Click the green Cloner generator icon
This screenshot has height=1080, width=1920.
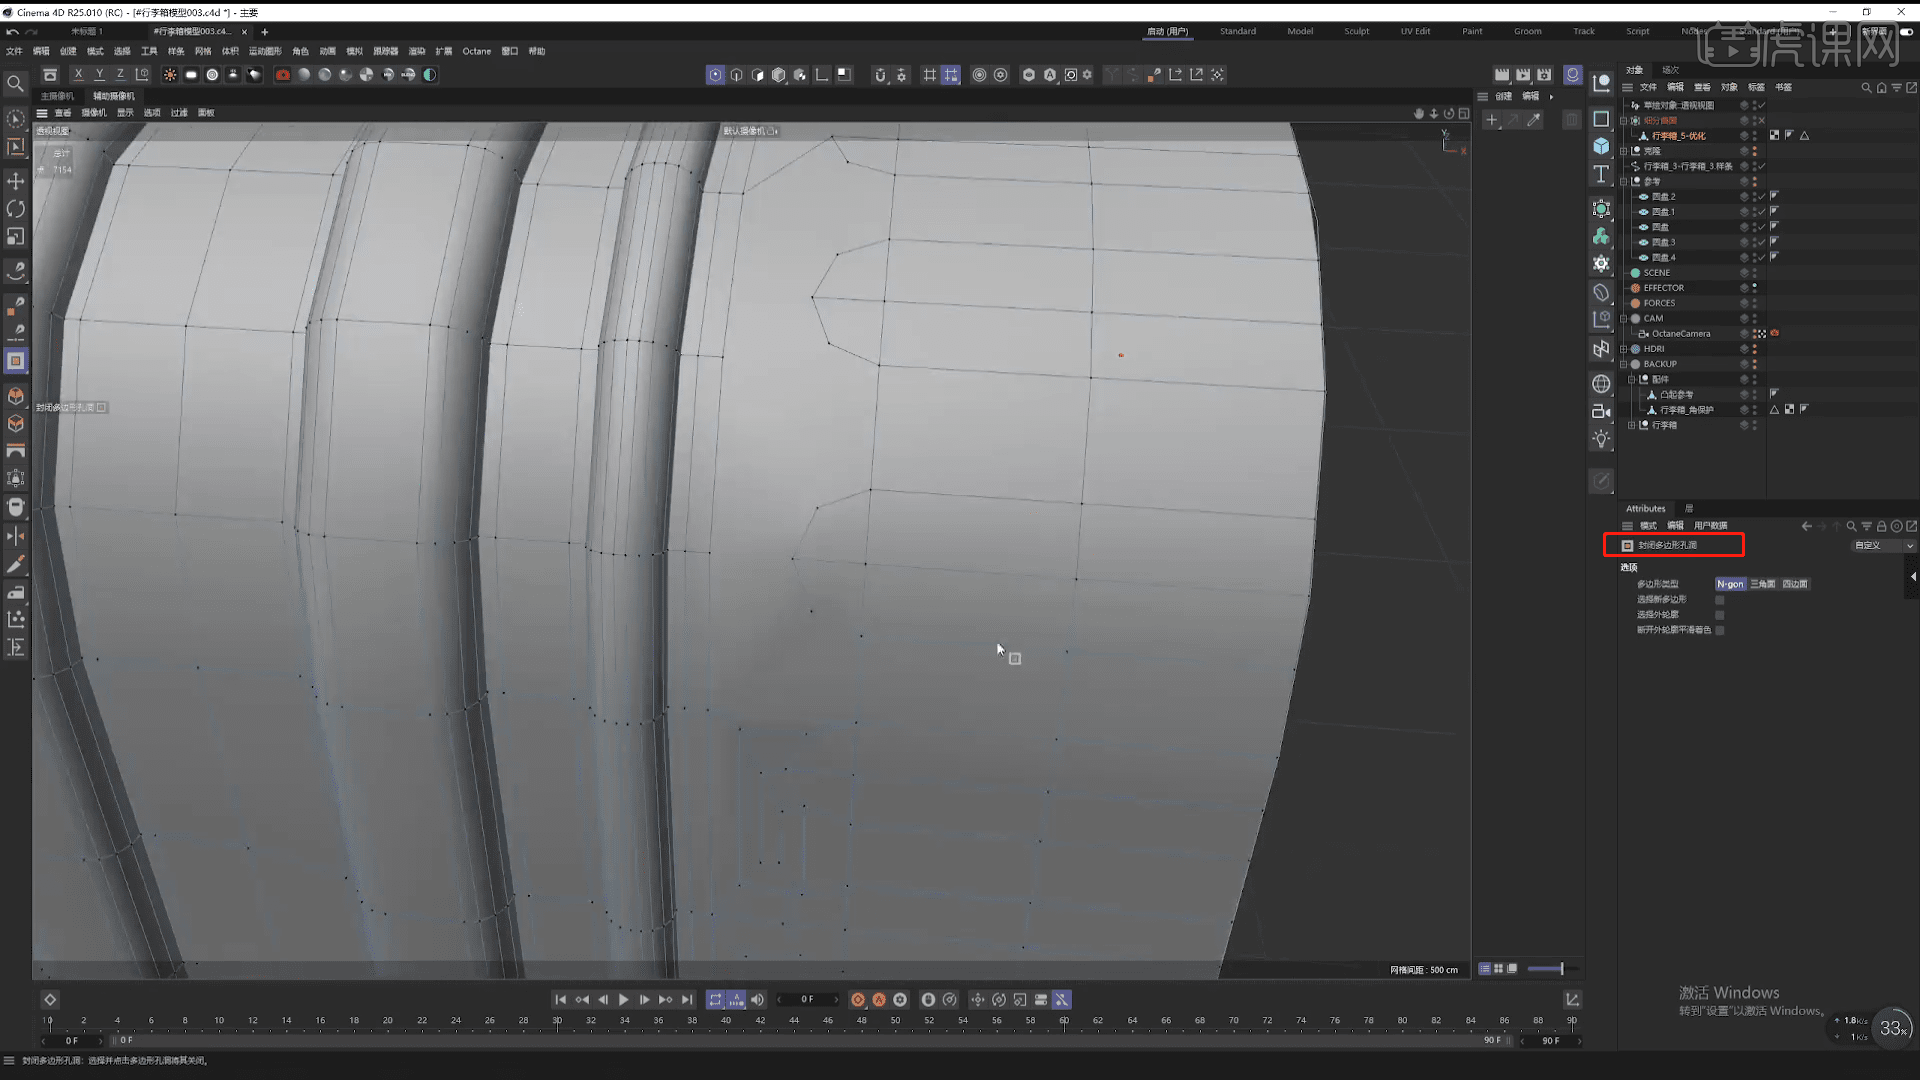pos(1601,236)
